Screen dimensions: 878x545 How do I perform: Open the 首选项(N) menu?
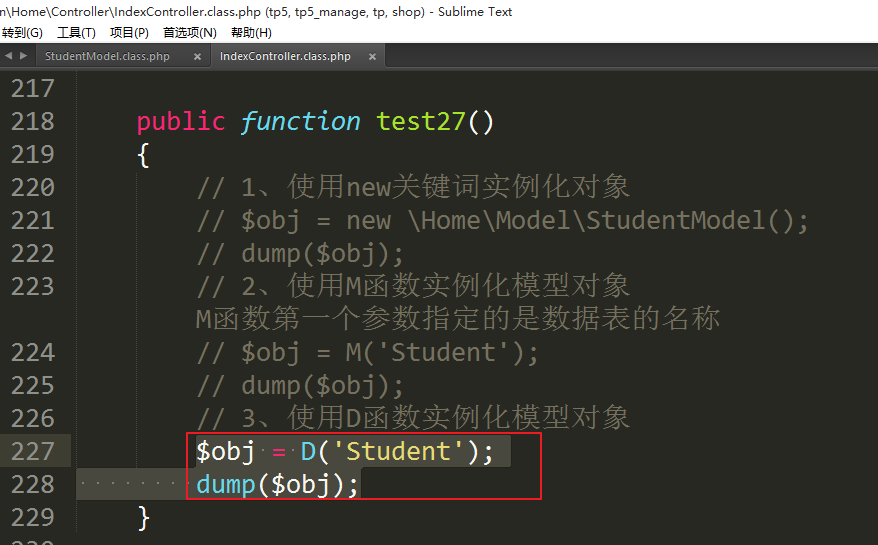pos(190,32)
